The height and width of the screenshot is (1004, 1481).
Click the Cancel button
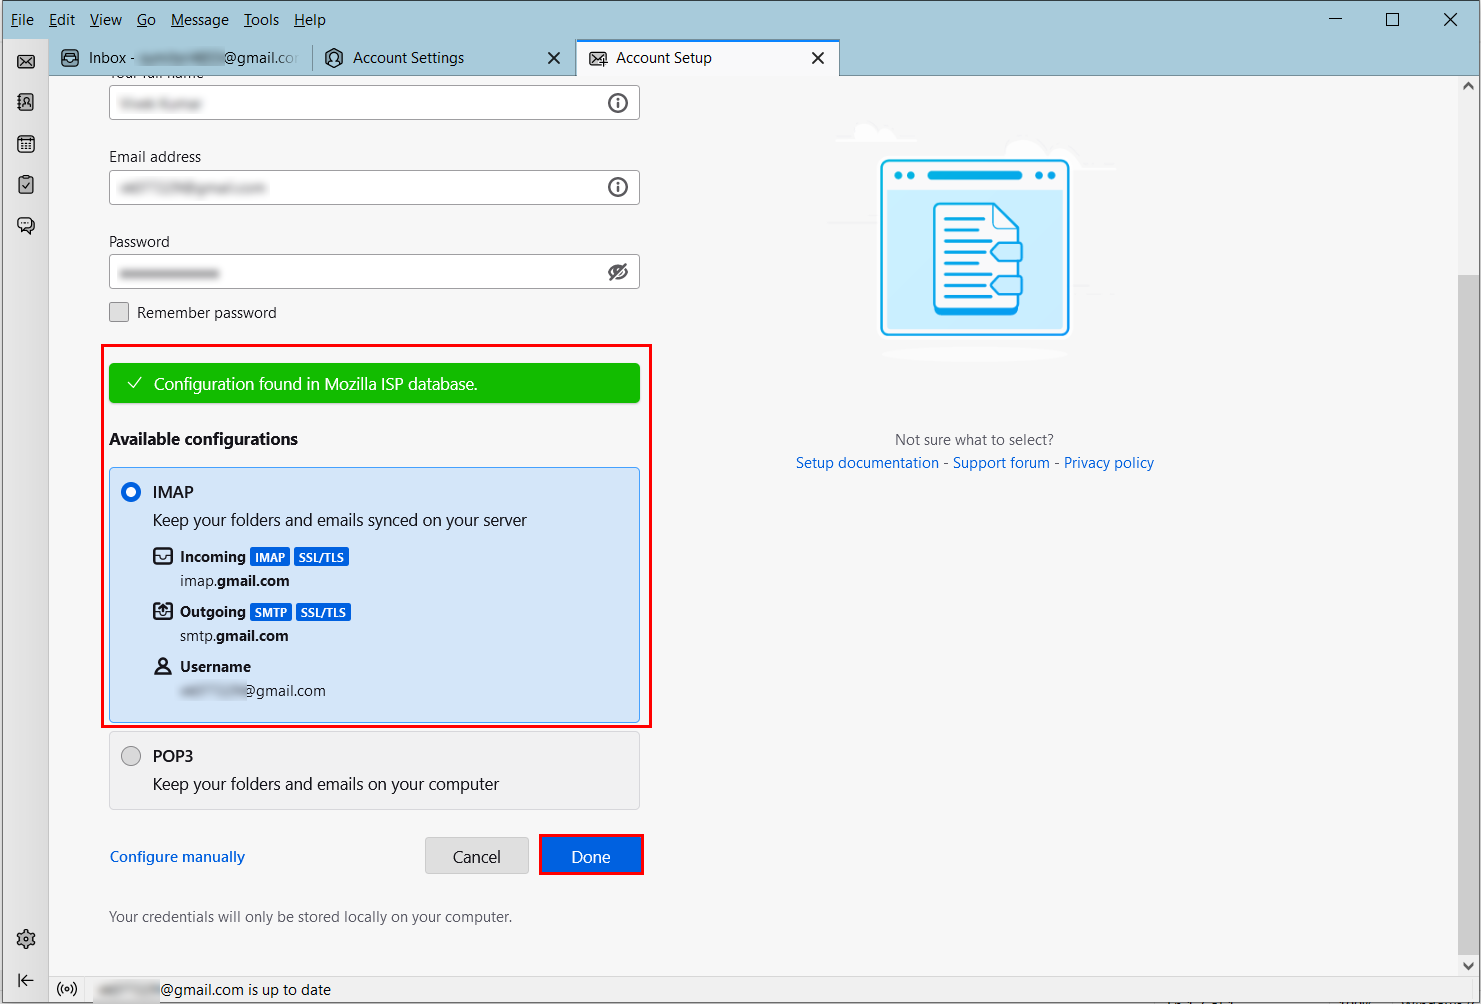[x=477, y=856]
